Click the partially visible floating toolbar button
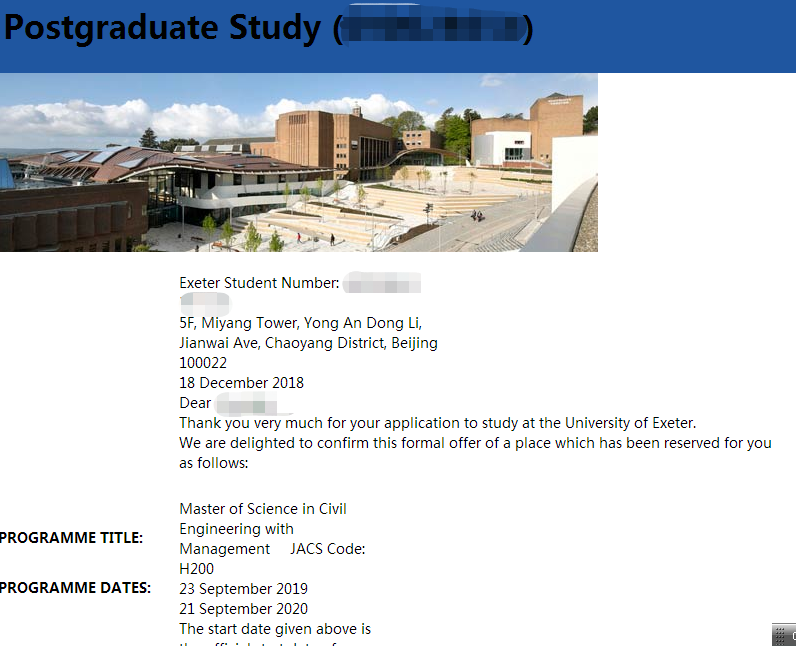The width and height of the screenshot is (796, 646). coord(792,635)
